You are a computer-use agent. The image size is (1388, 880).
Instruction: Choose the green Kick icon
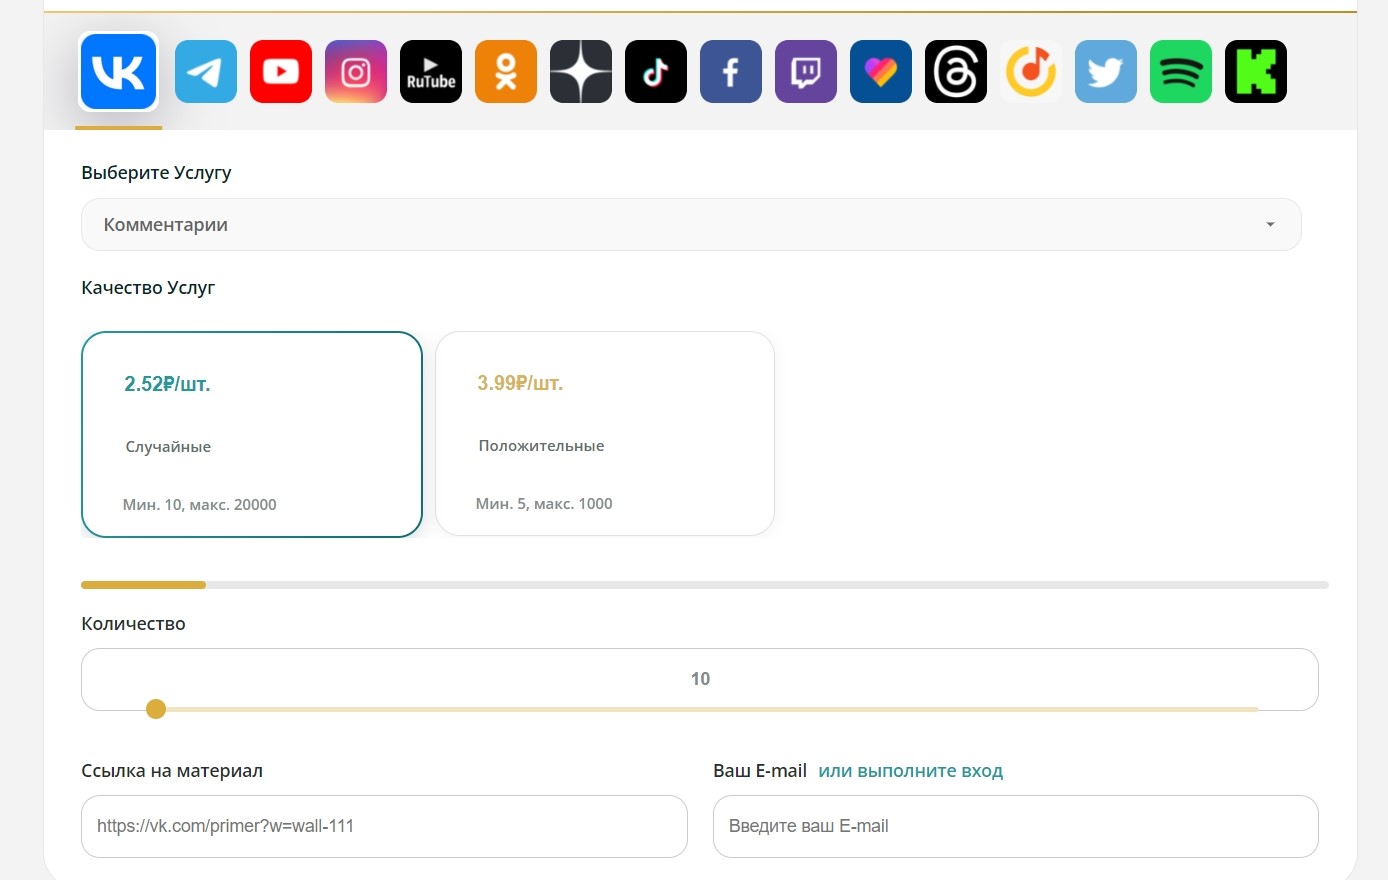point(1256,71)
